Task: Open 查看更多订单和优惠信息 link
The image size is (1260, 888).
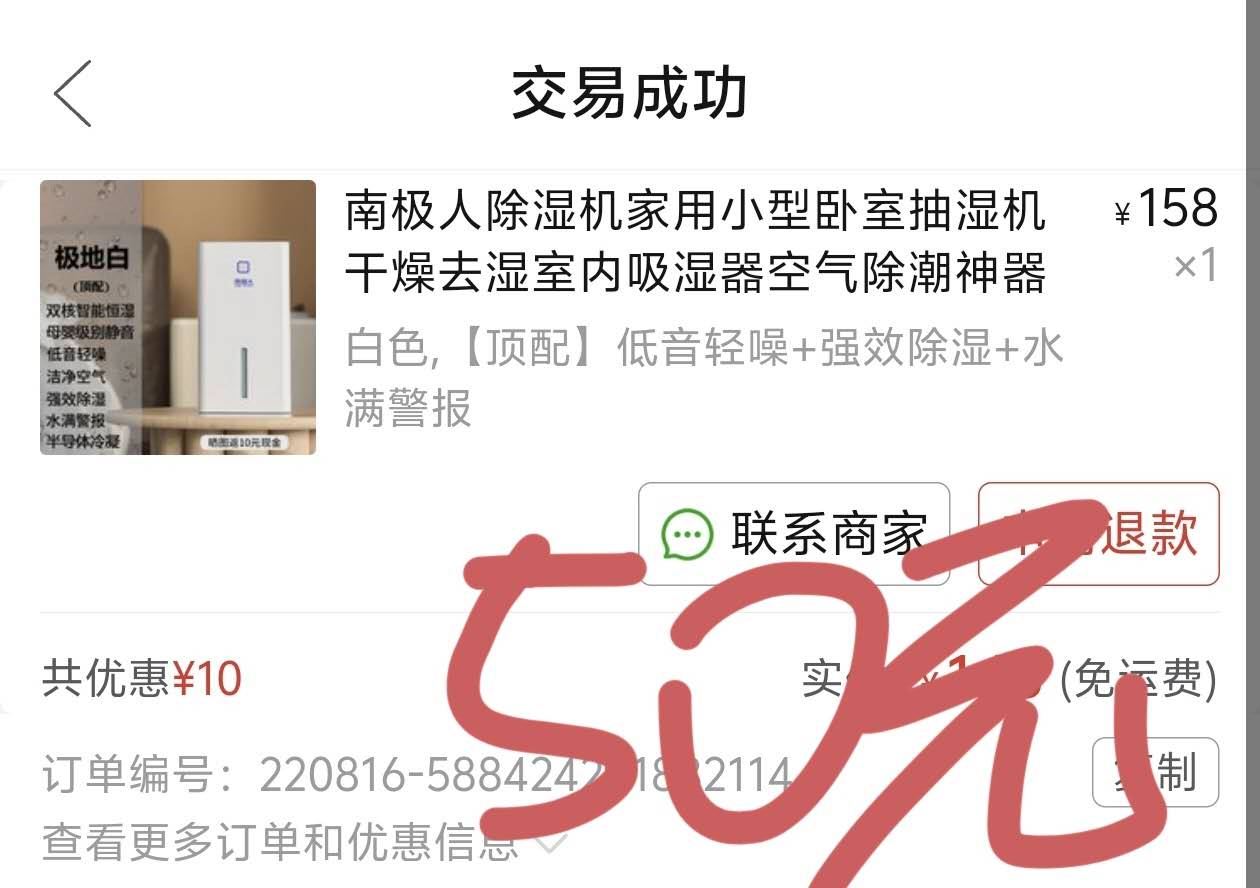Action: click(x=280, y=844)
